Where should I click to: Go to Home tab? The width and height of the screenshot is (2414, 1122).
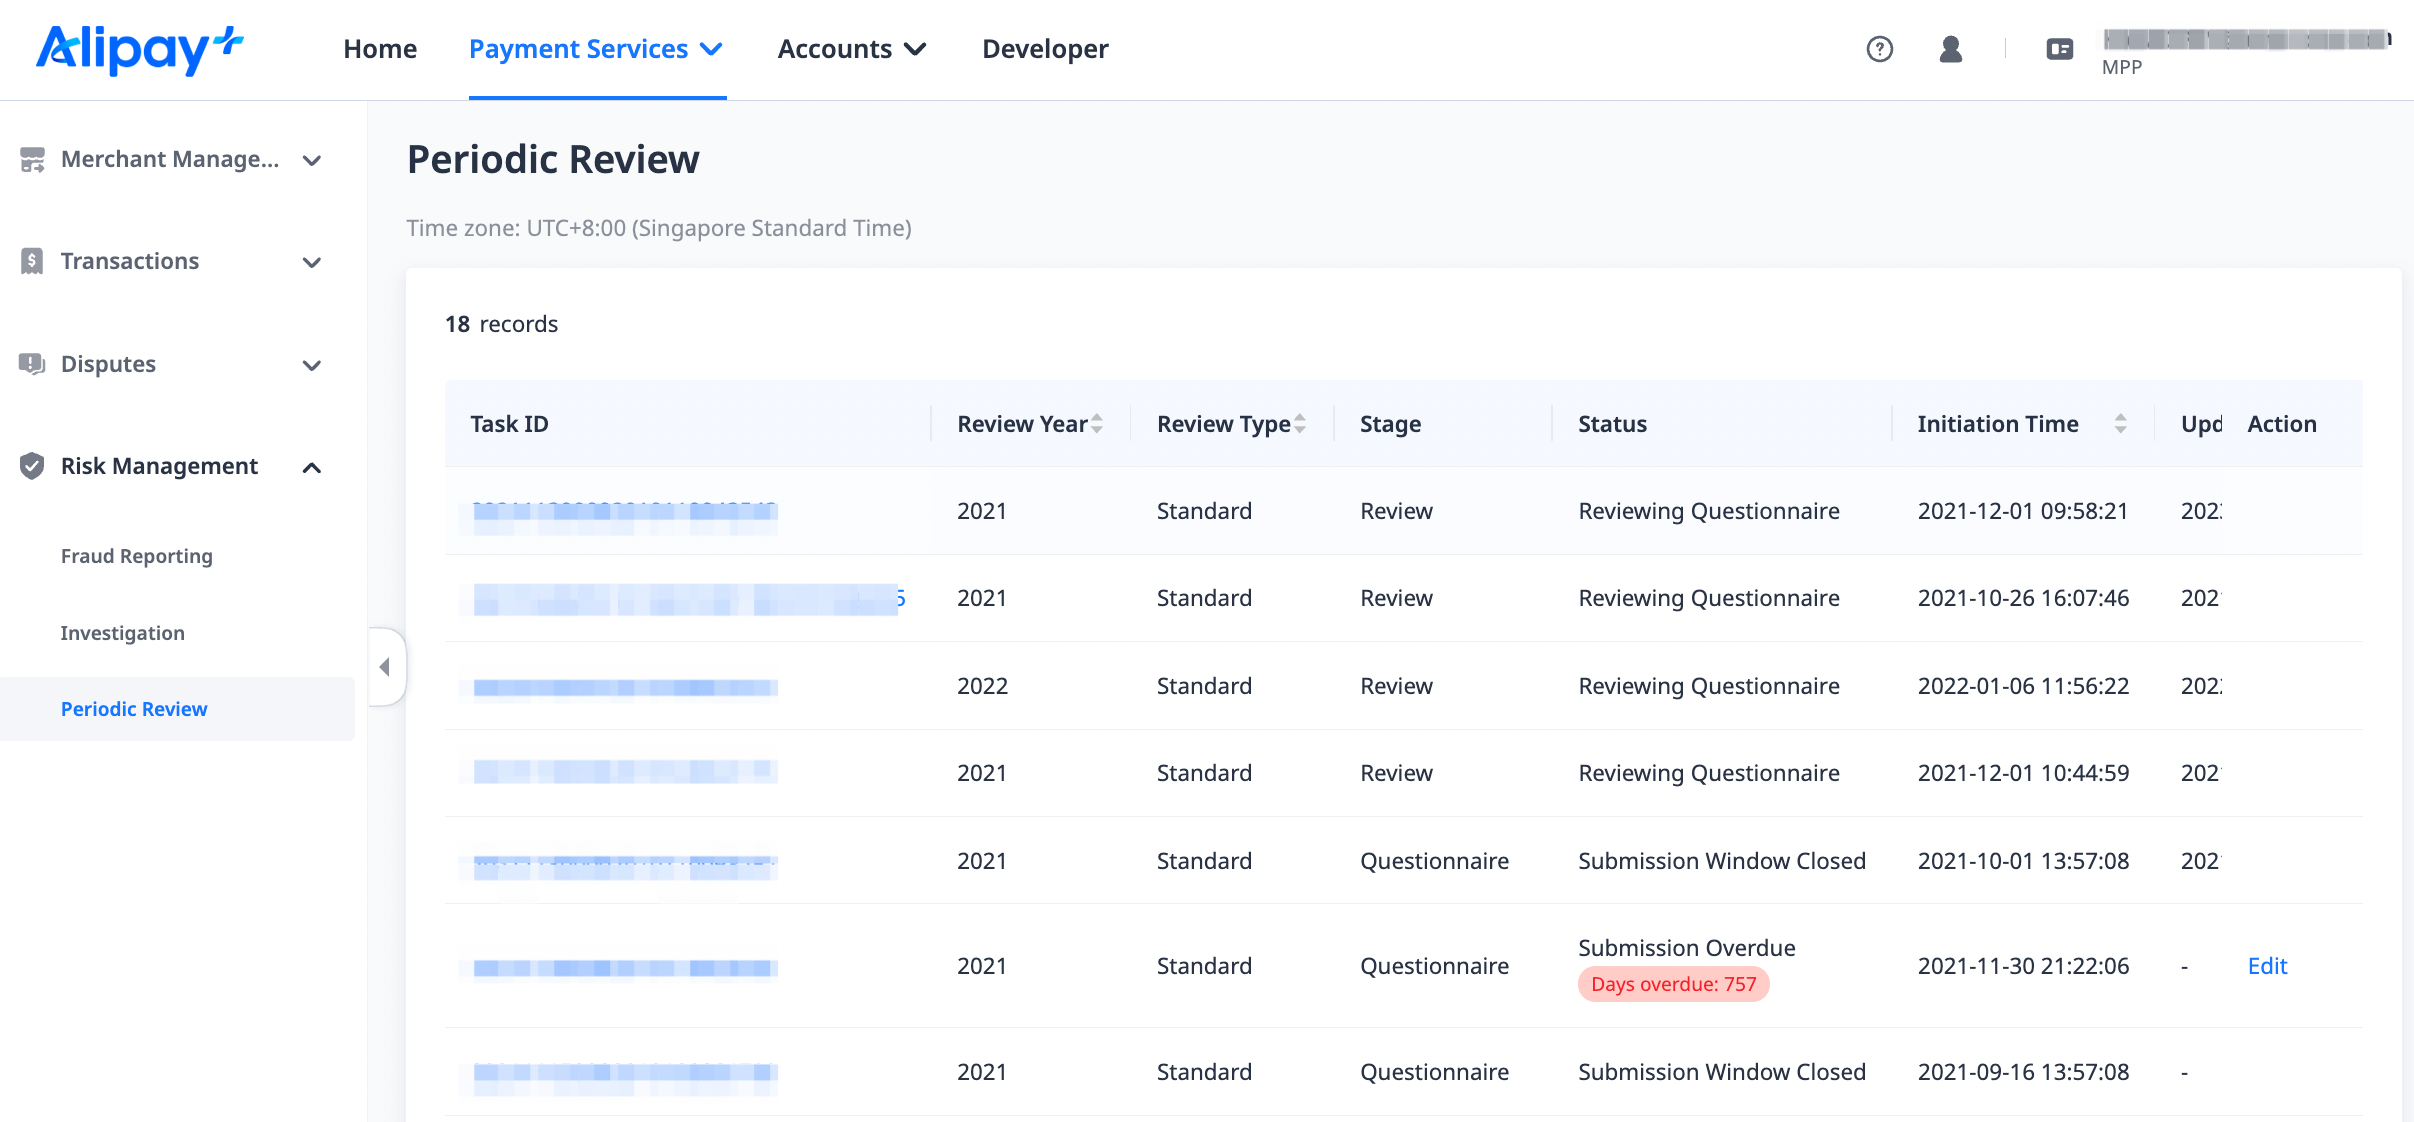(x=380, y=49)
